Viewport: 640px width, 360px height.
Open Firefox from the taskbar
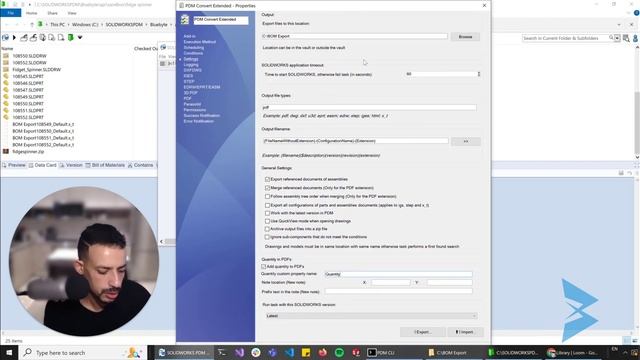coord(322,352)
